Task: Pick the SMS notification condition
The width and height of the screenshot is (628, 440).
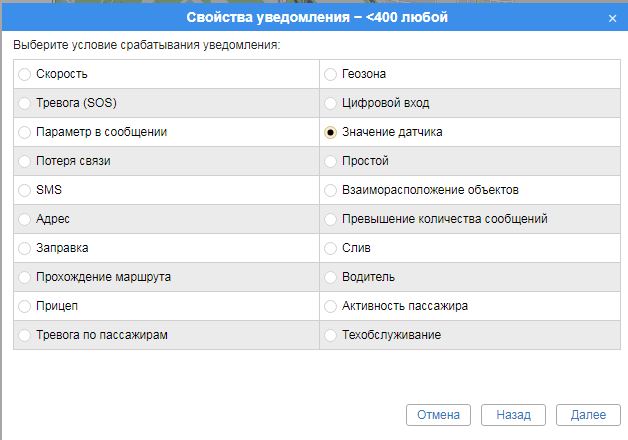Action: tap(25, 190)
